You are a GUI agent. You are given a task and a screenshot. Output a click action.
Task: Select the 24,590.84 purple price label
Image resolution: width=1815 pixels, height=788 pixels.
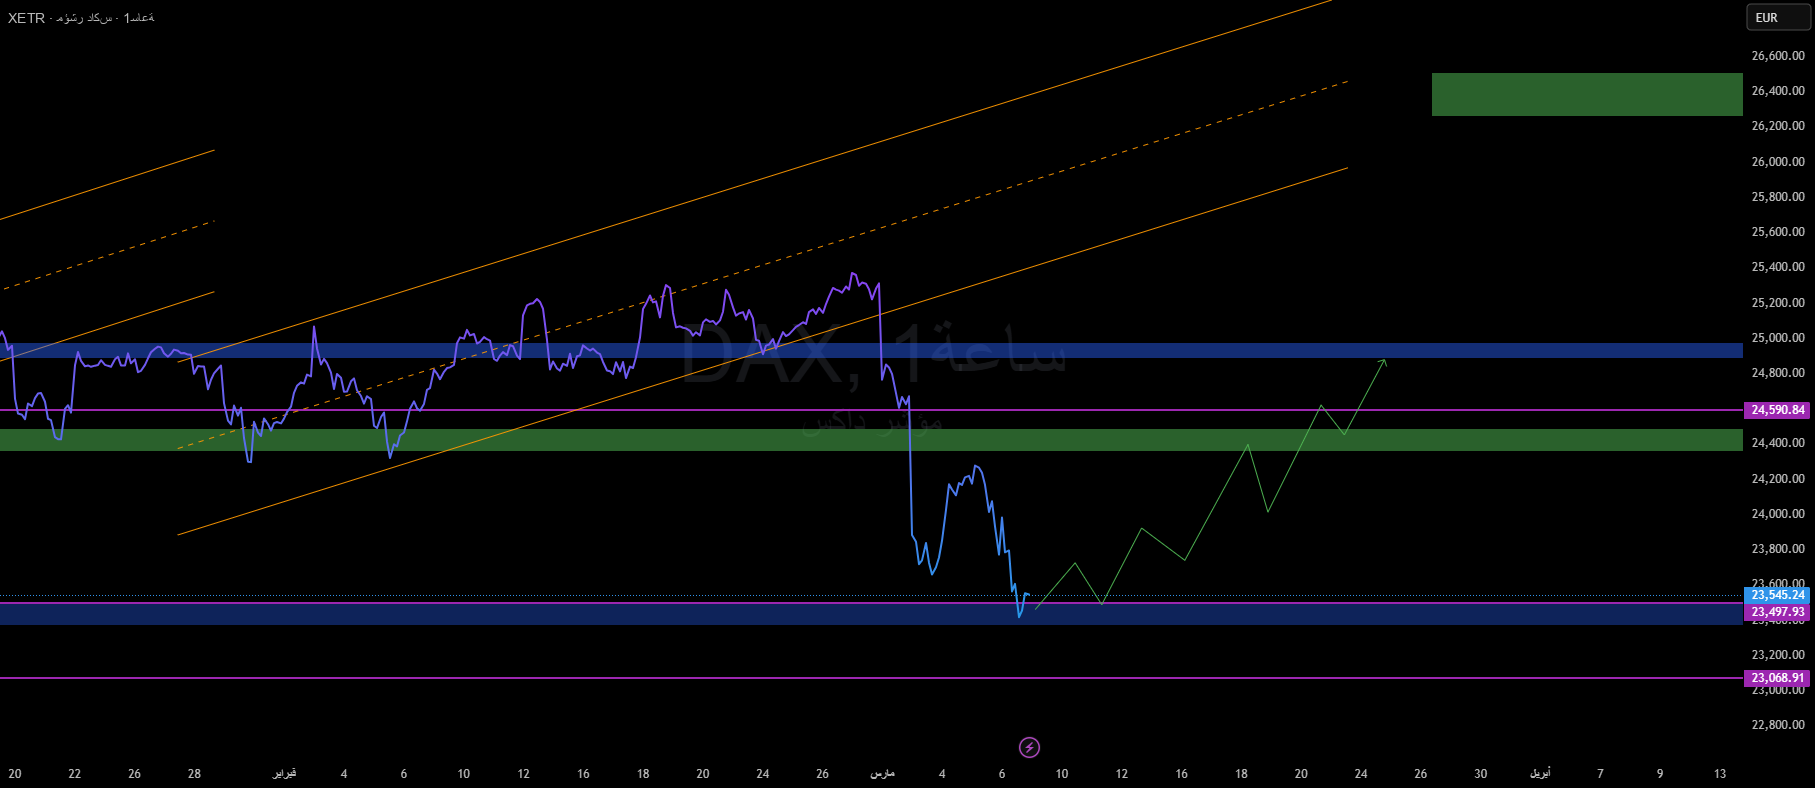(1777, 410)
